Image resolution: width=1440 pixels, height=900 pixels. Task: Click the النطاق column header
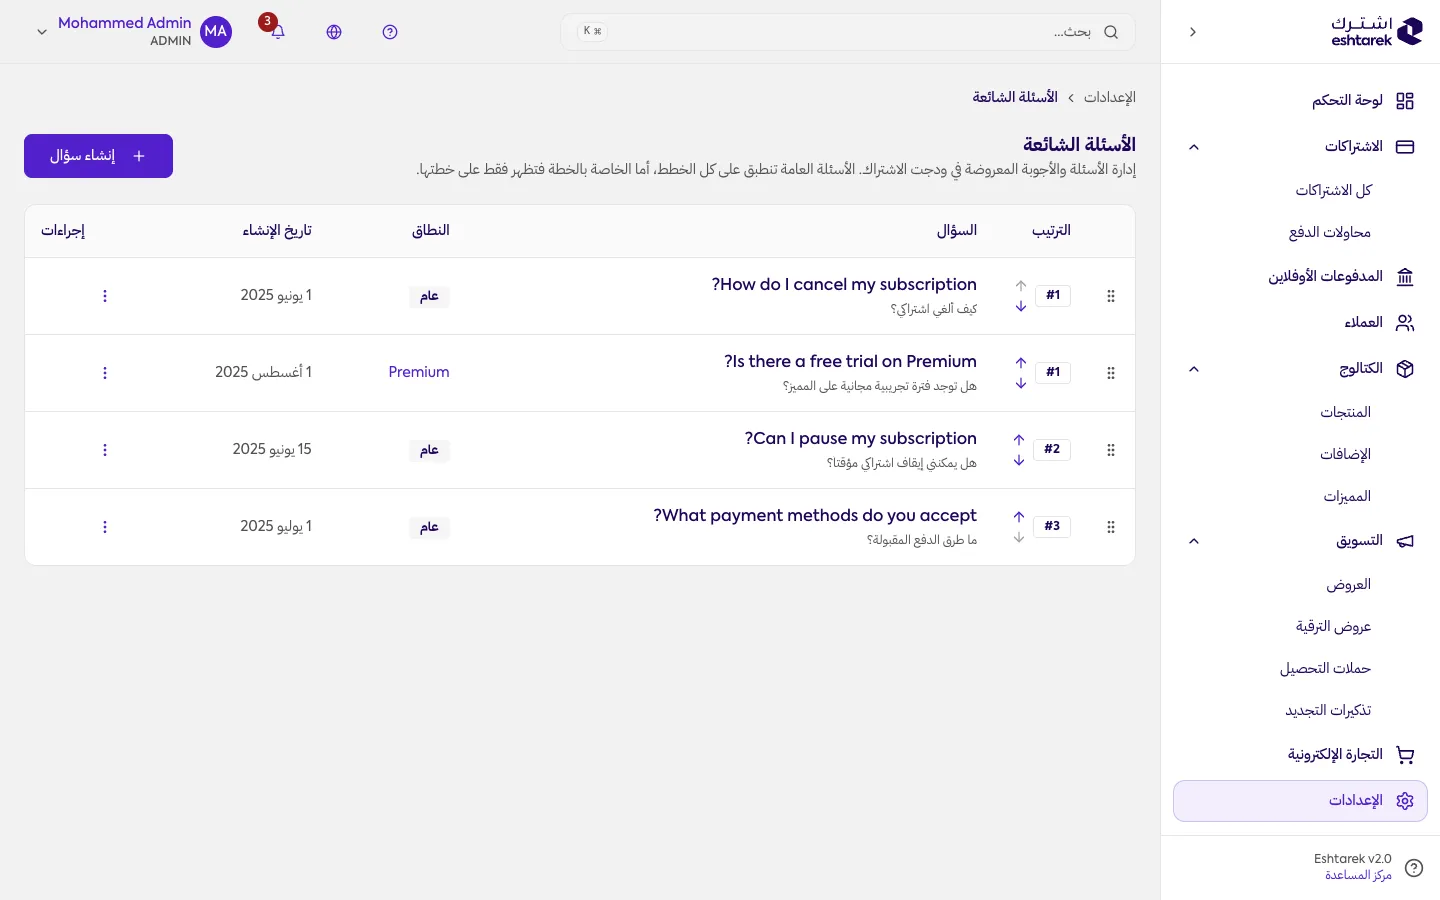(431, 231)
